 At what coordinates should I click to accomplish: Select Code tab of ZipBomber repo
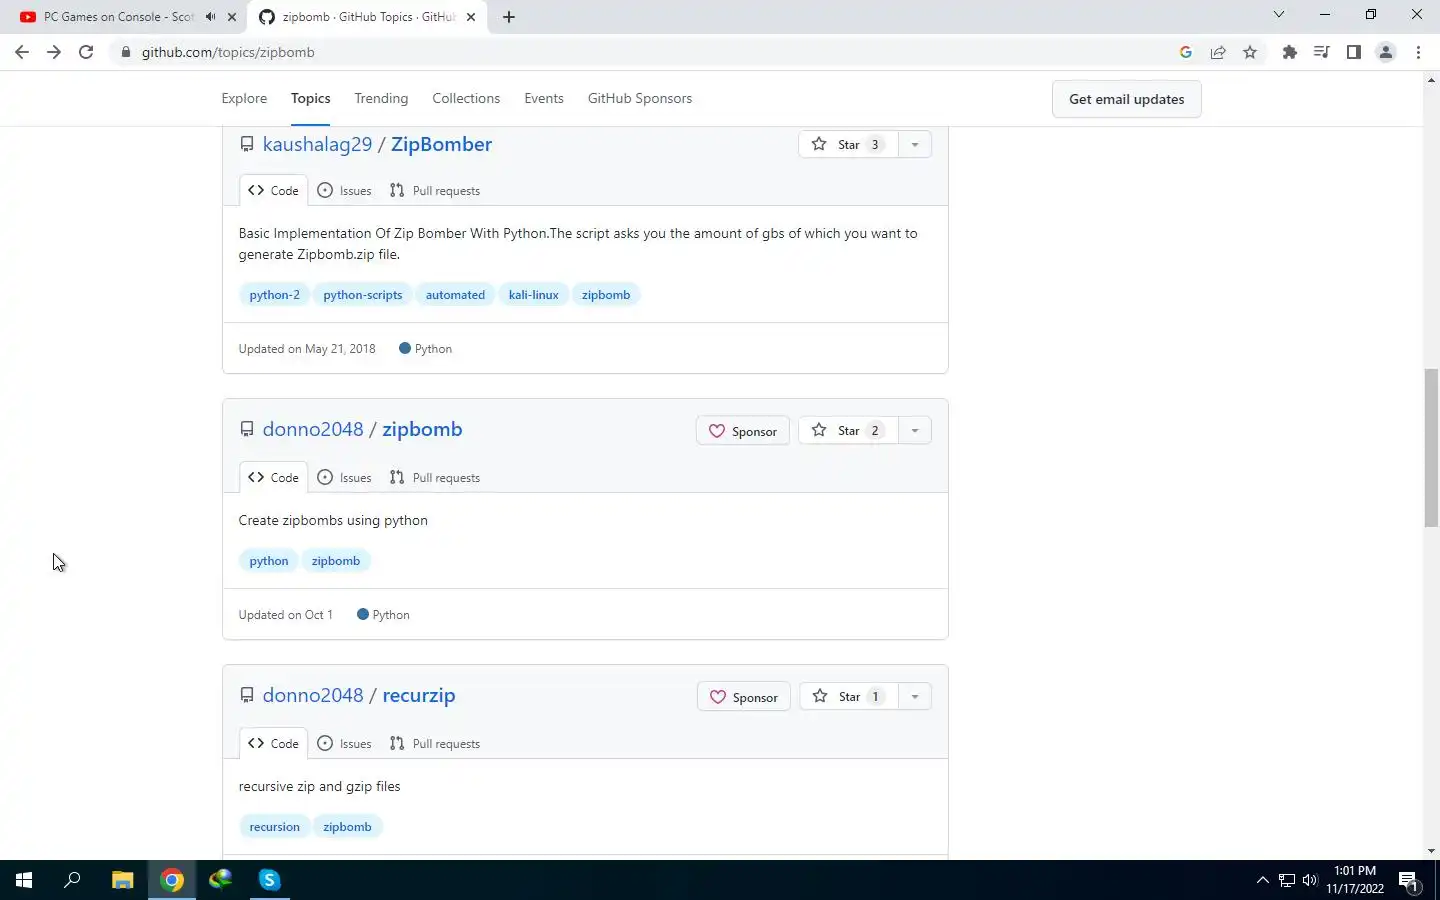pyautogui.click(x=273, y=190)
